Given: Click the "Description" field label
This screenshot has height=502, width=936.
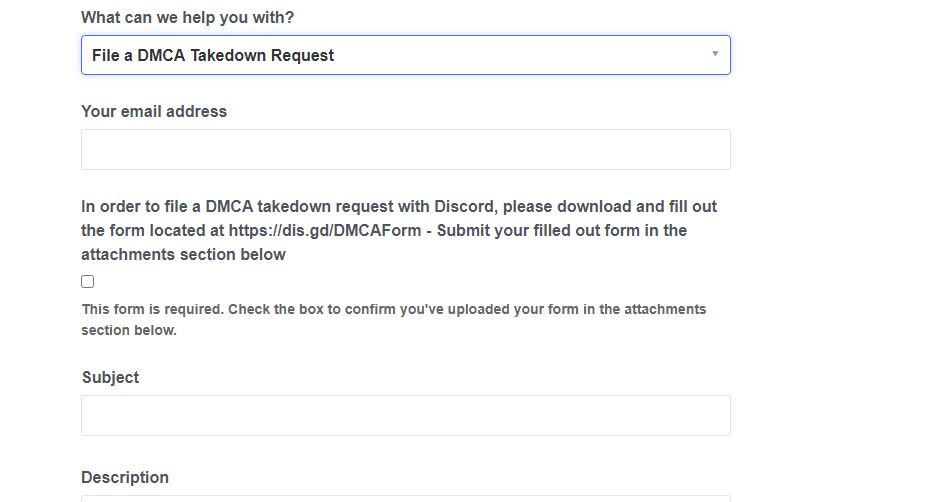Looking at the screenshot, I should coord(125,478).
